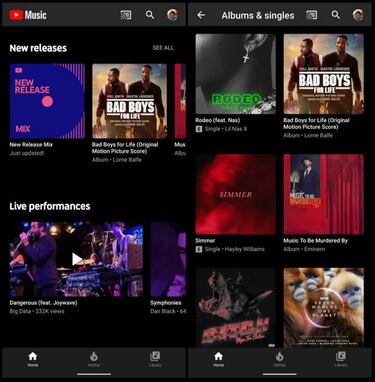
Task: Open search on Albums & singles screen
Action: [336, 15]
